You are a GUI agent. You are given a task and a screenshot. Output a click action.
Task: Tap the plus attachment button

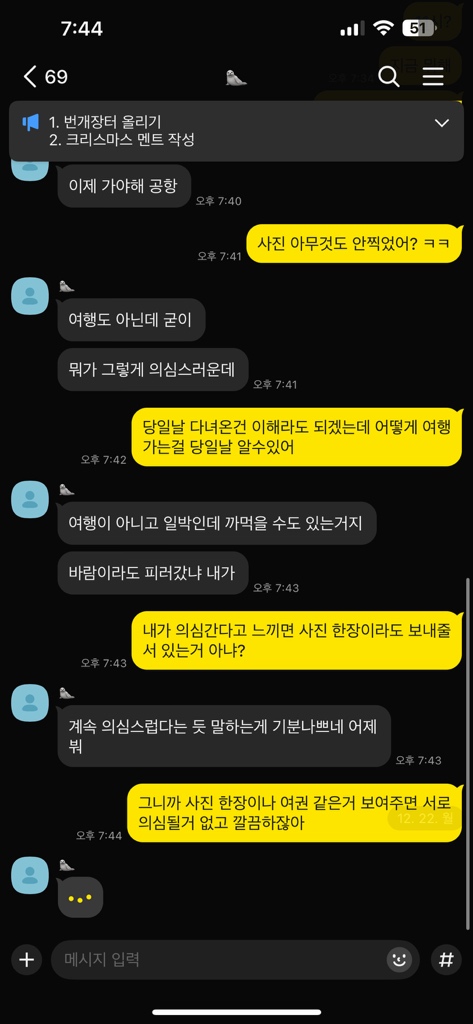26,959
